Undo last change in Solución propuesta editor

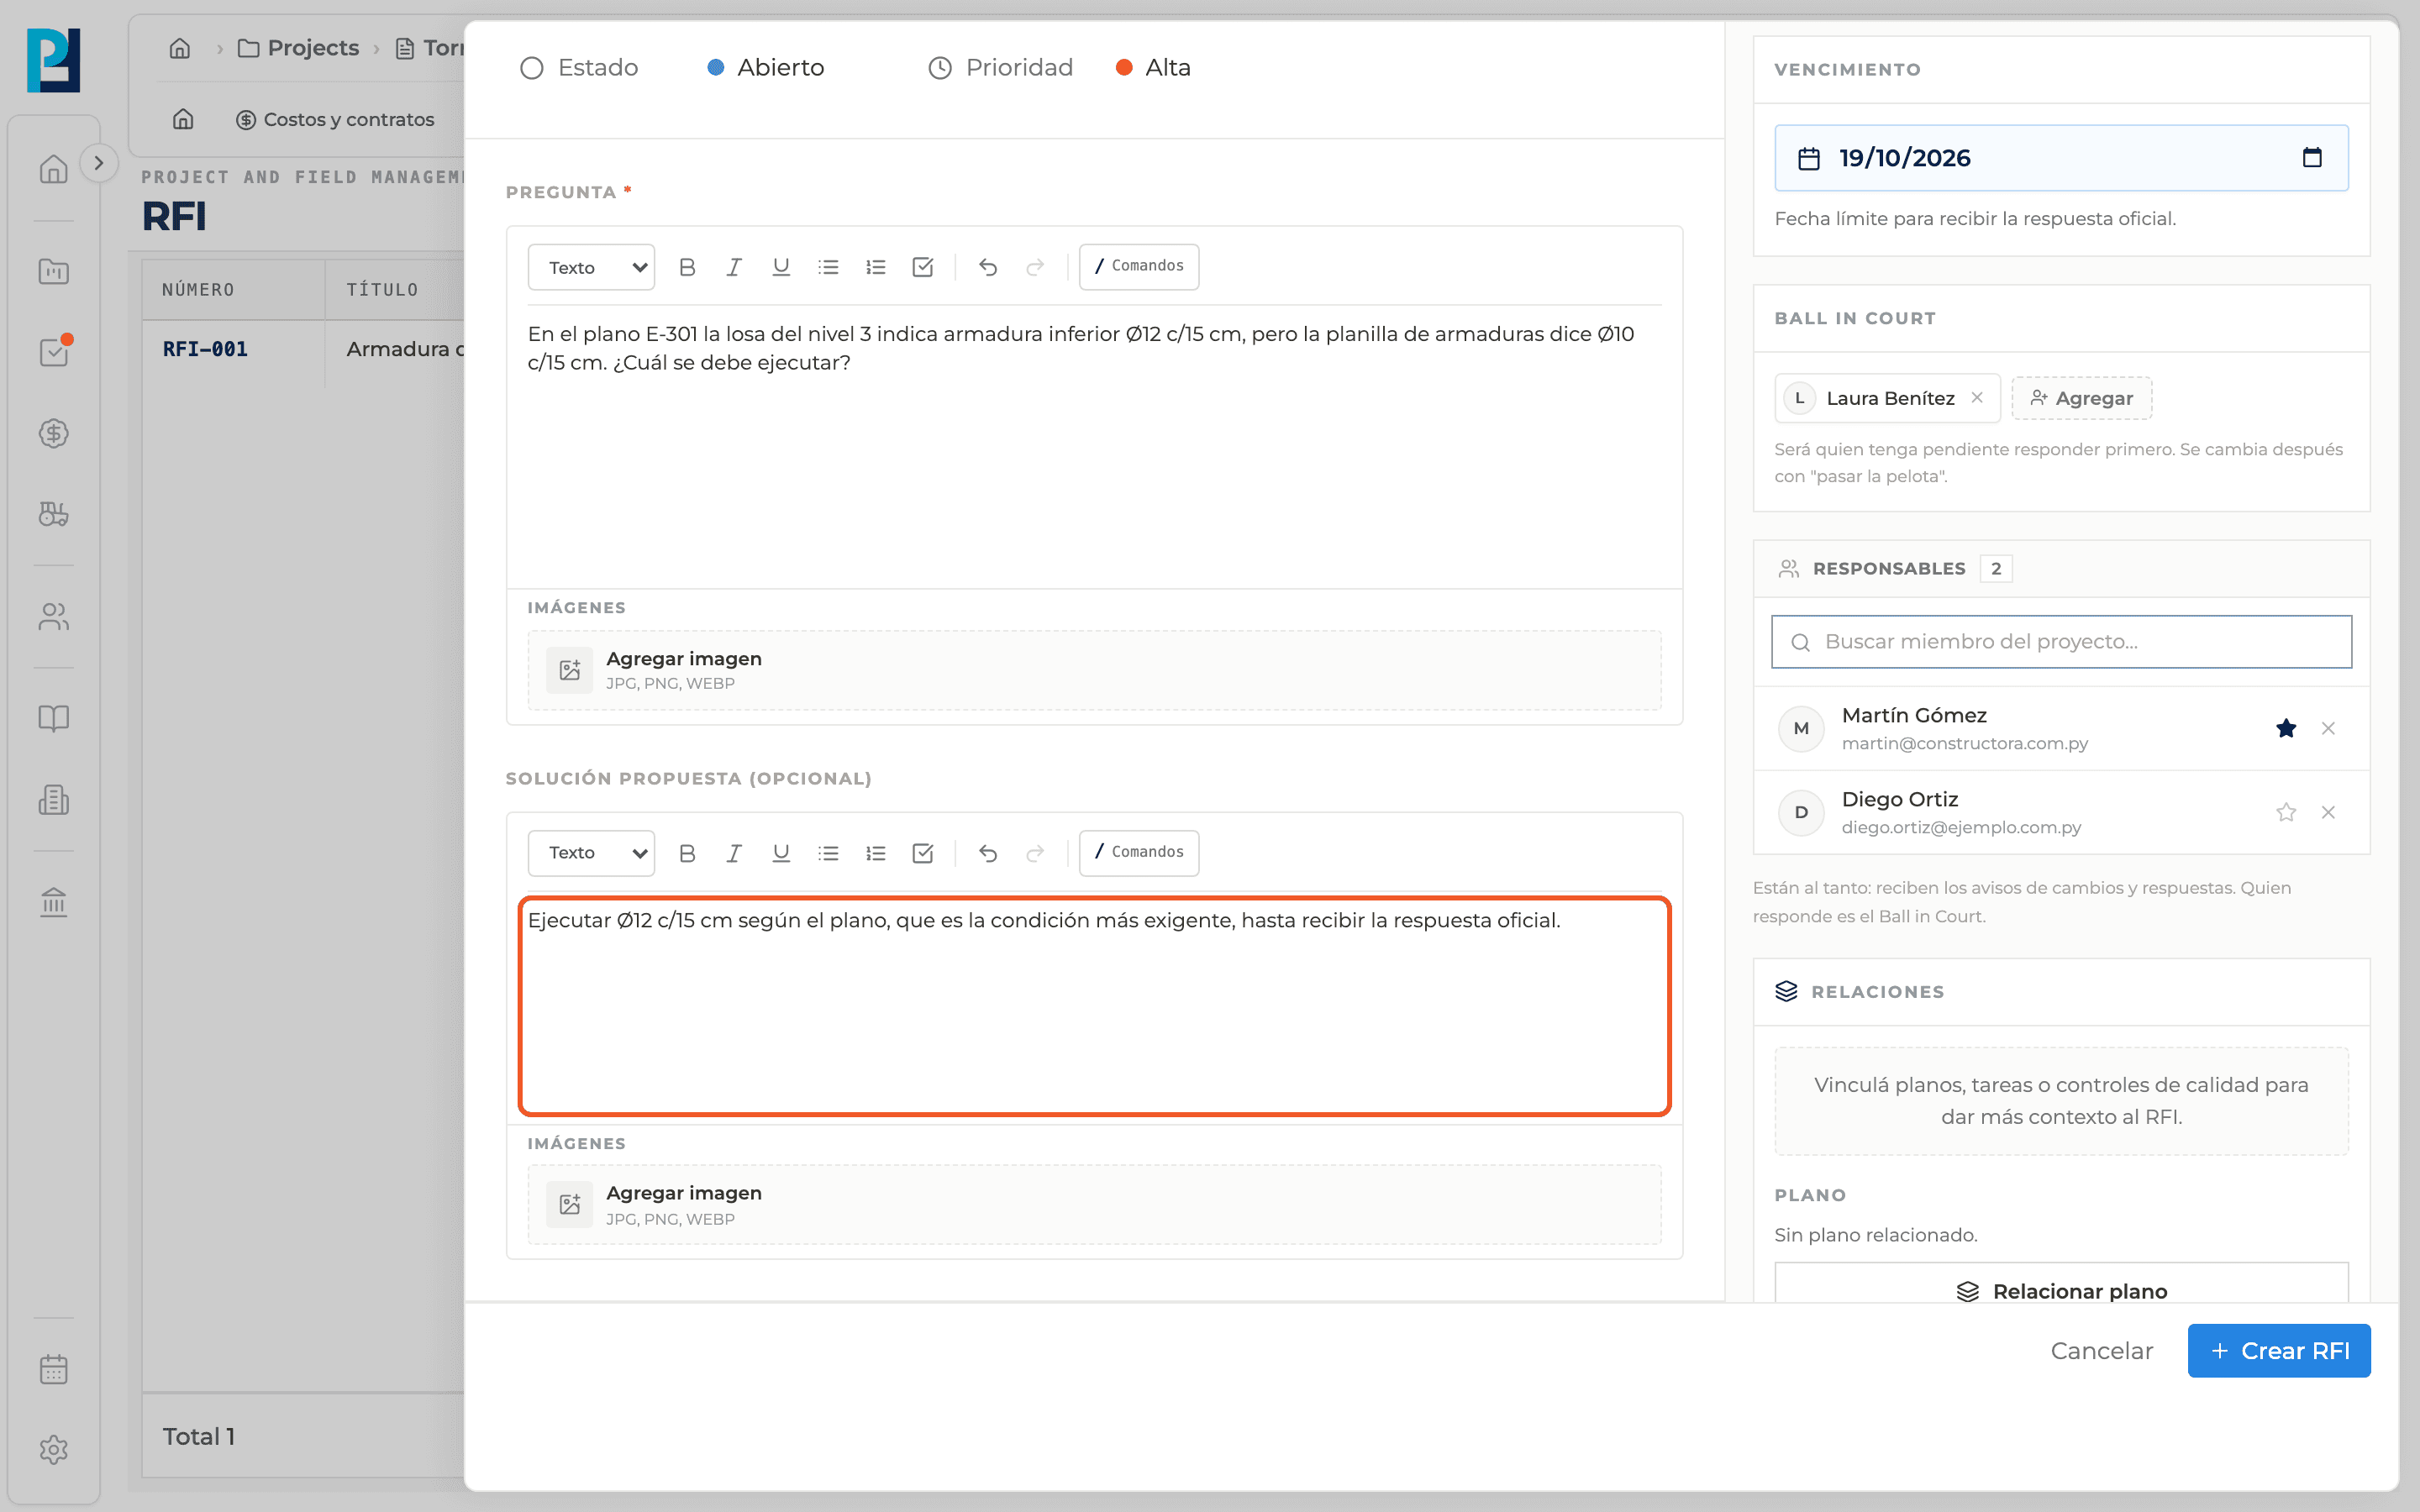point(988,853)
